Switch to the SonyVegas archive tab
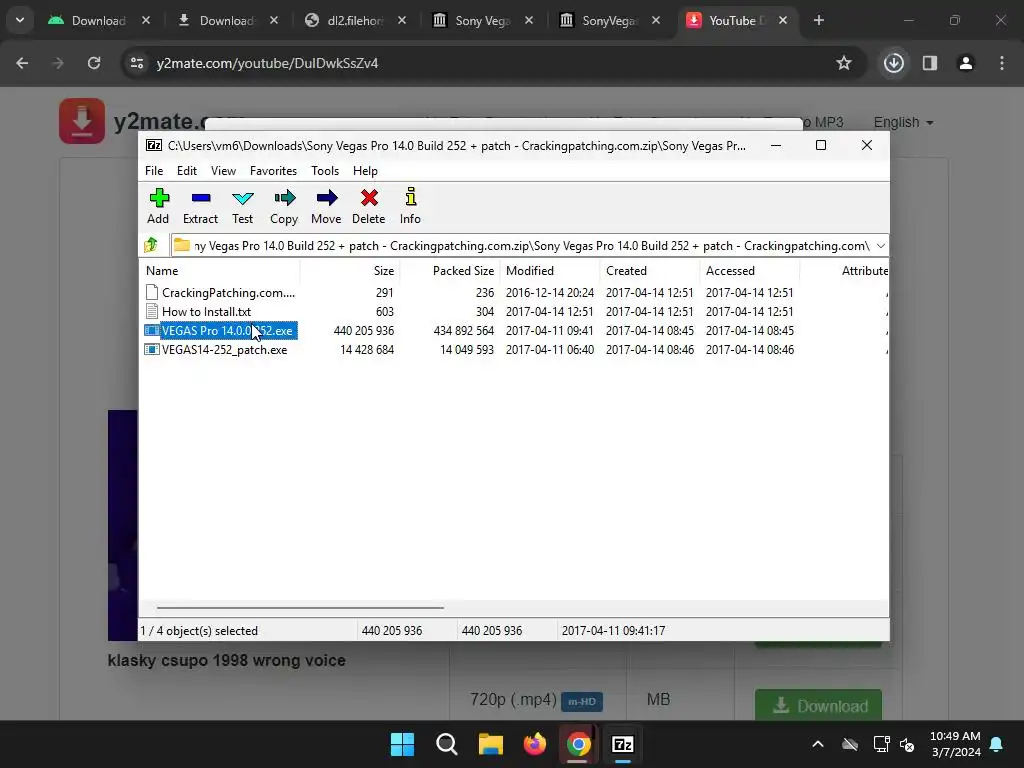This screenshot has height=768, width=1024. coord(610,21)
